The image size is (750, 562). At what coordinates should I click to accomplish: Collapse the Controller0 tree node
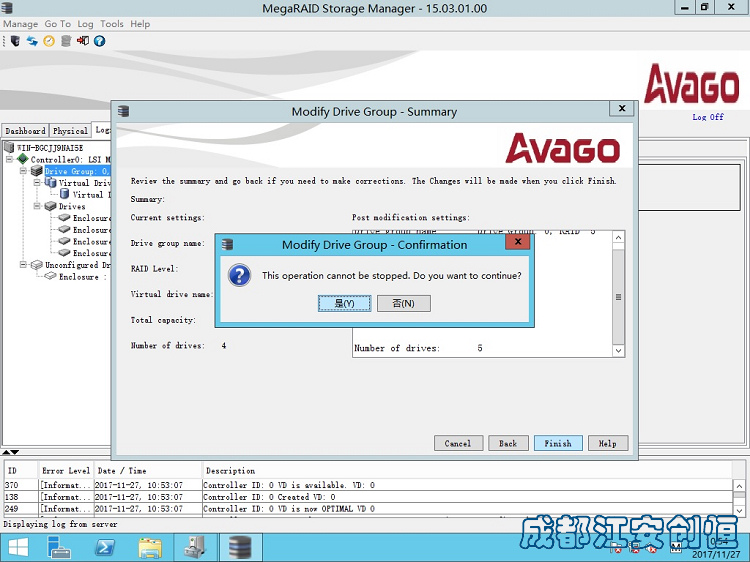(10, 159)
